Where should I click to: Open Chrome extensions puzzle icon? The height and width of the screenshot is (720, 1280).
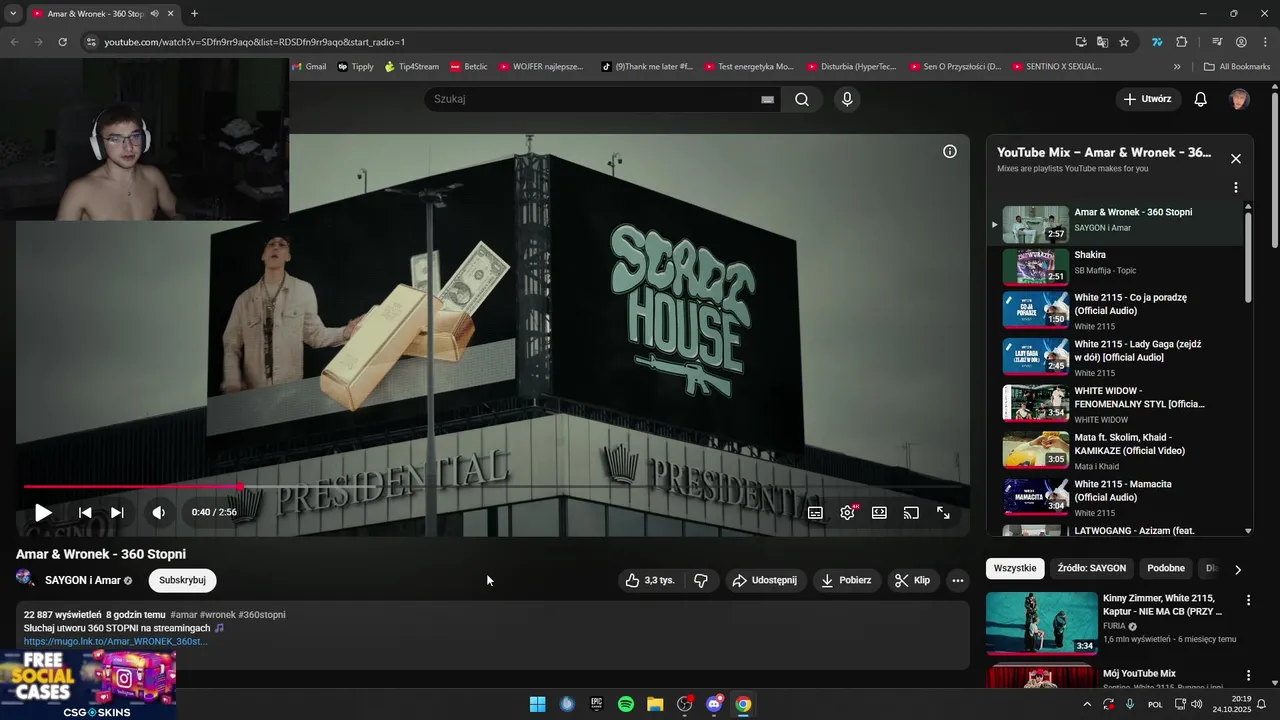tap(1182, 42)
